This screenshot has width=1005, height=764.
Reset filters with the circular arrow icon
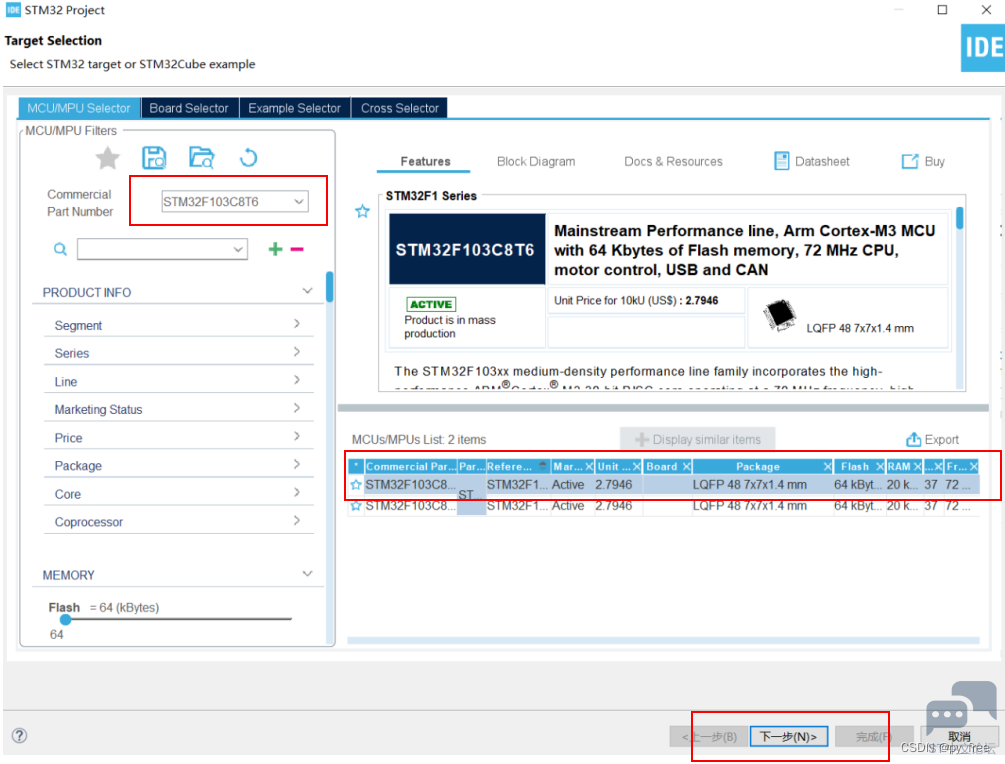[x=248, y=158]
